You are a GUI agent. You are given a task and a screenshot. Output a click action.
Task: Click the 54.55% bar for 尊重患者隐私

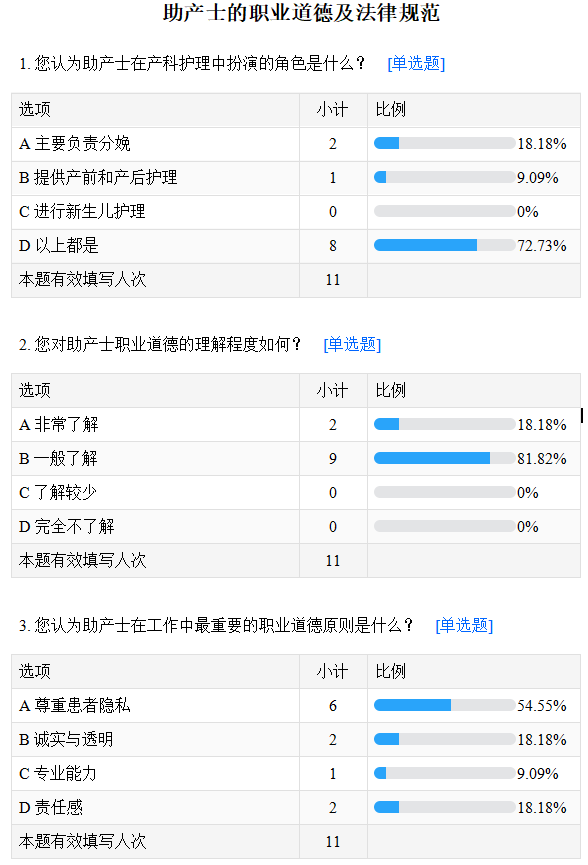[445, 705]
